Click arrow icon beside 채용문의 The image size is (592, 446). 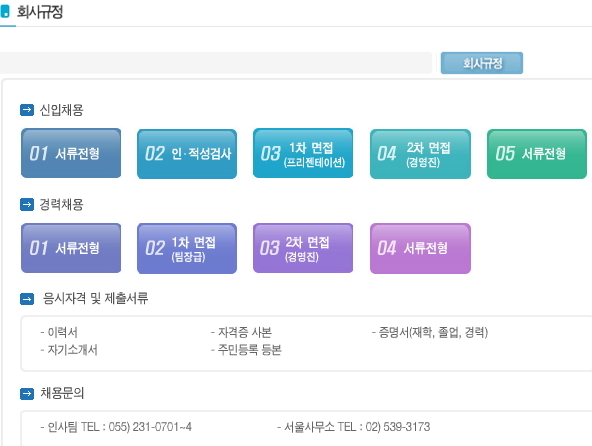(x=27, y=394)
